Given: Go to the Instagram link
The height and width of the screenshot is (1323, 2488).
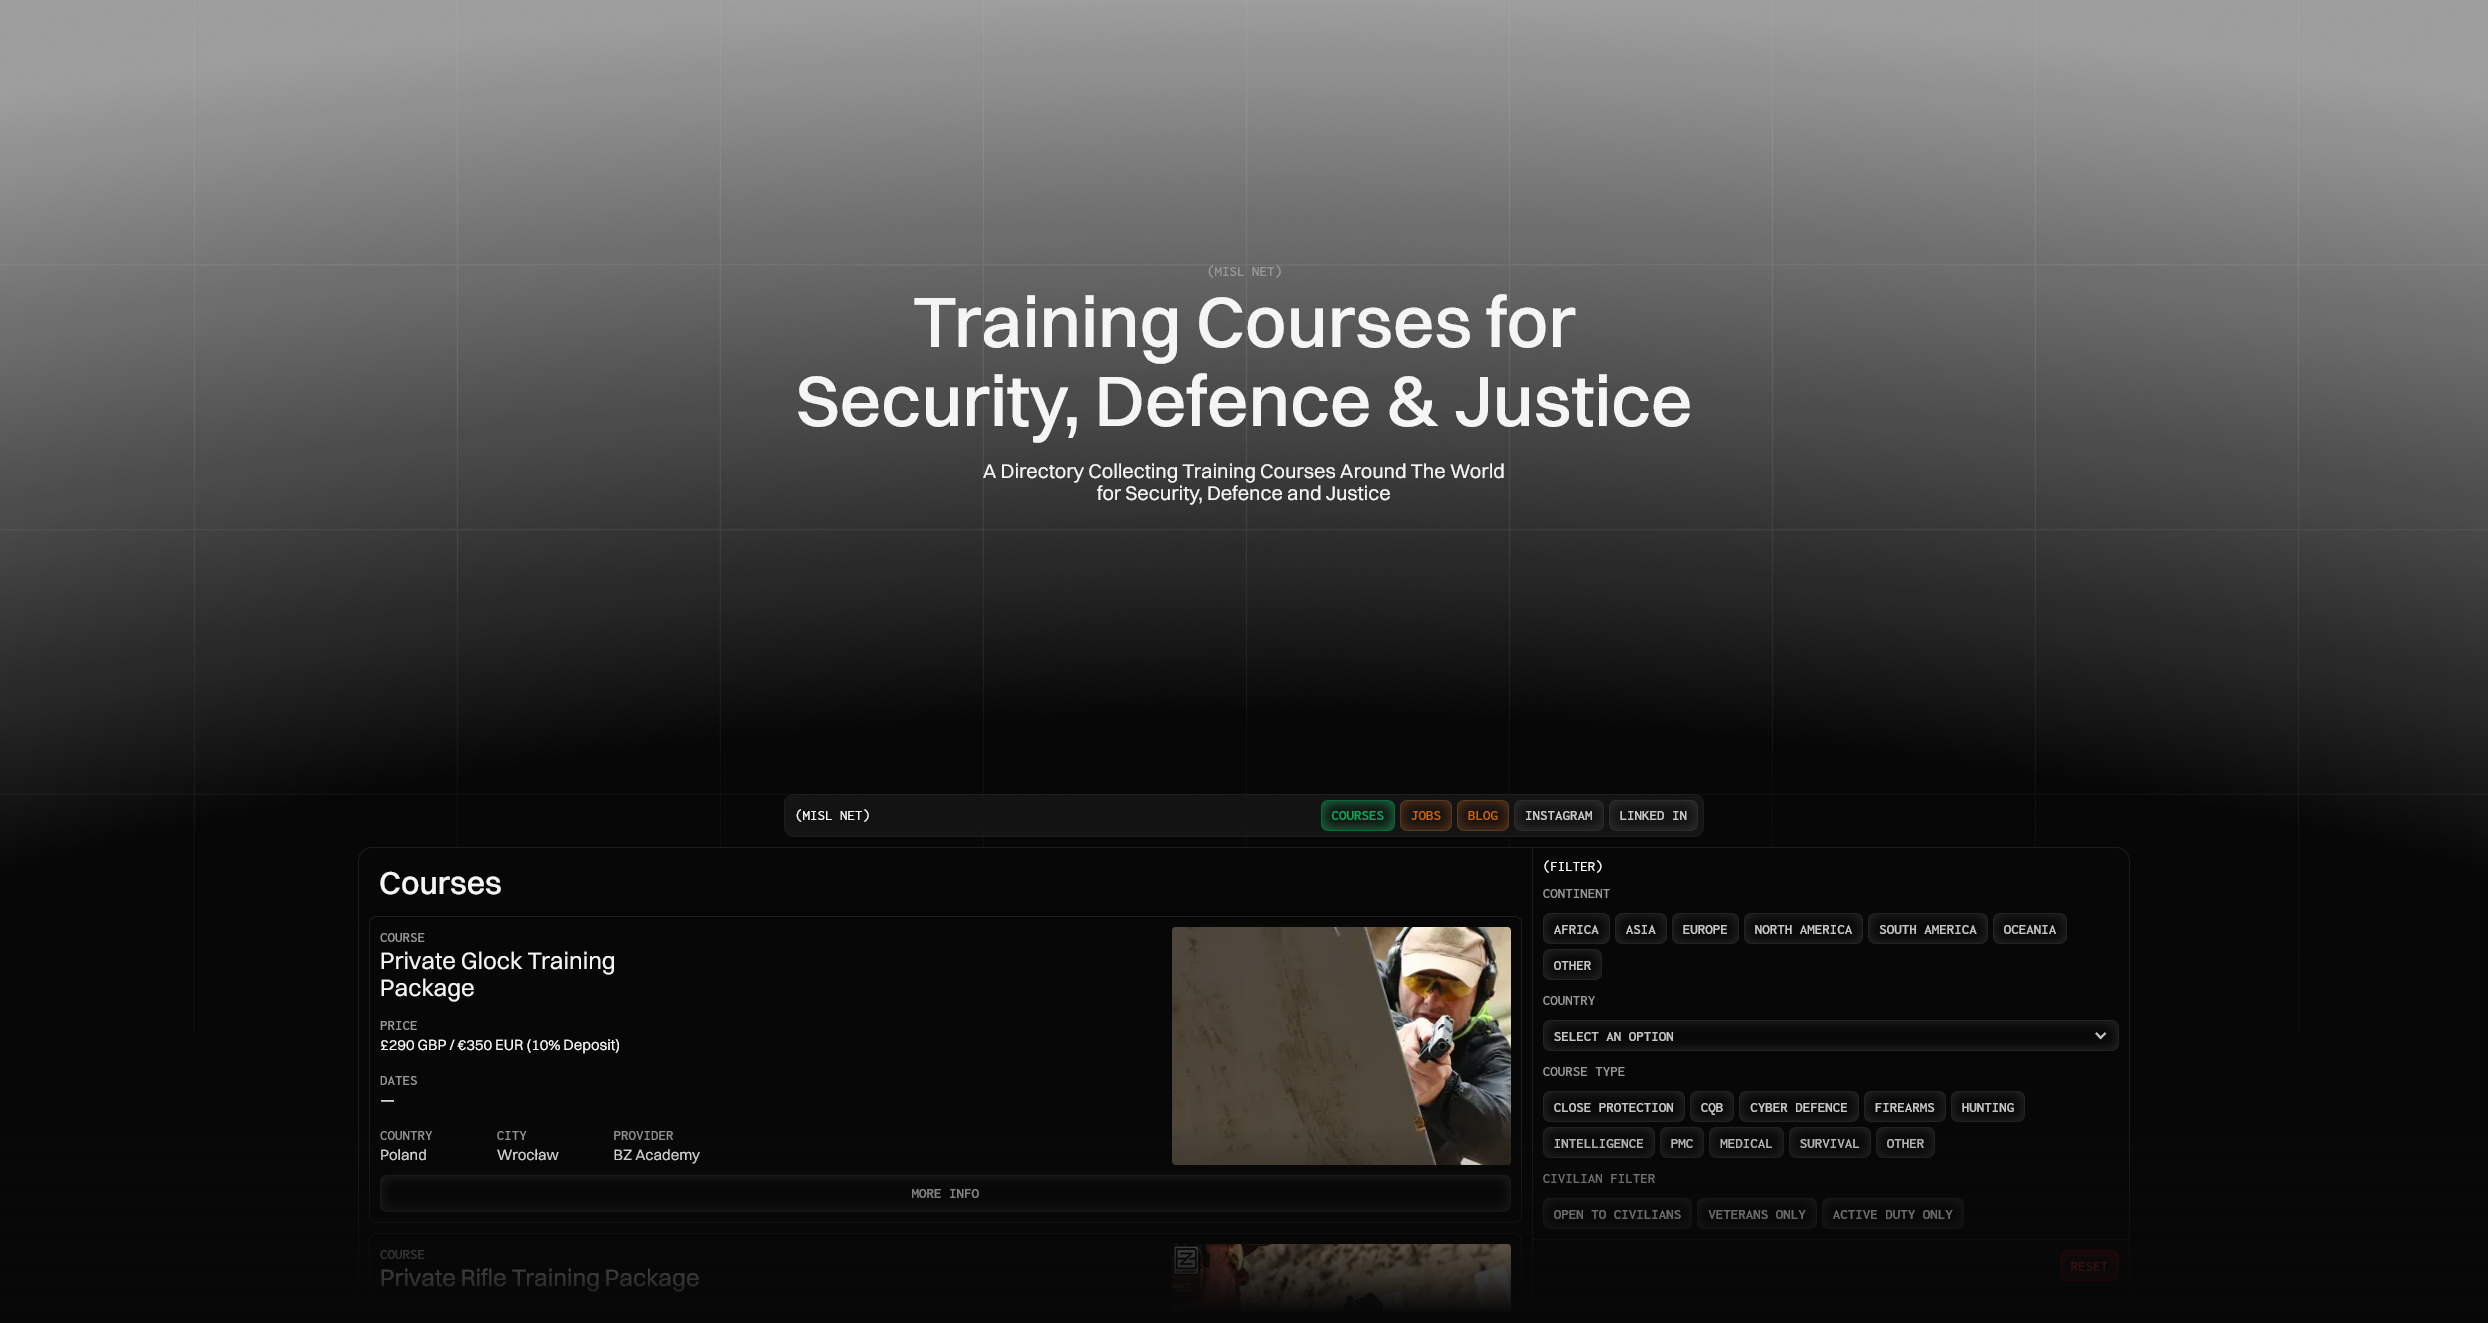Looking at the screenshot, I should click(x=1558, y=816).
